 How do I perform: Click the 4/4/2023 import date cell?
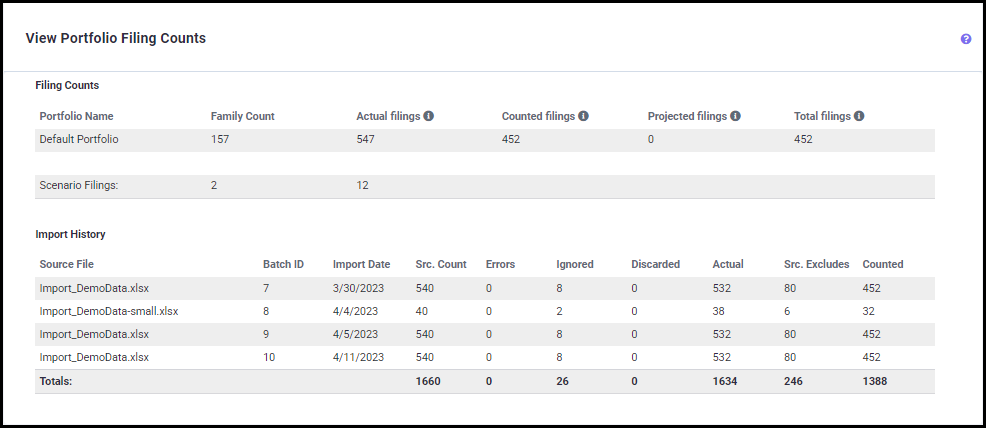coord(353,311)
